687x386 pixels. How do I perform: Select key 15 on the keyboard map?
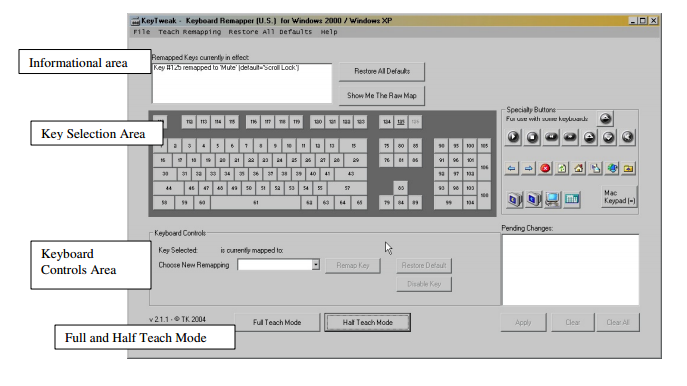click(353, 146)
